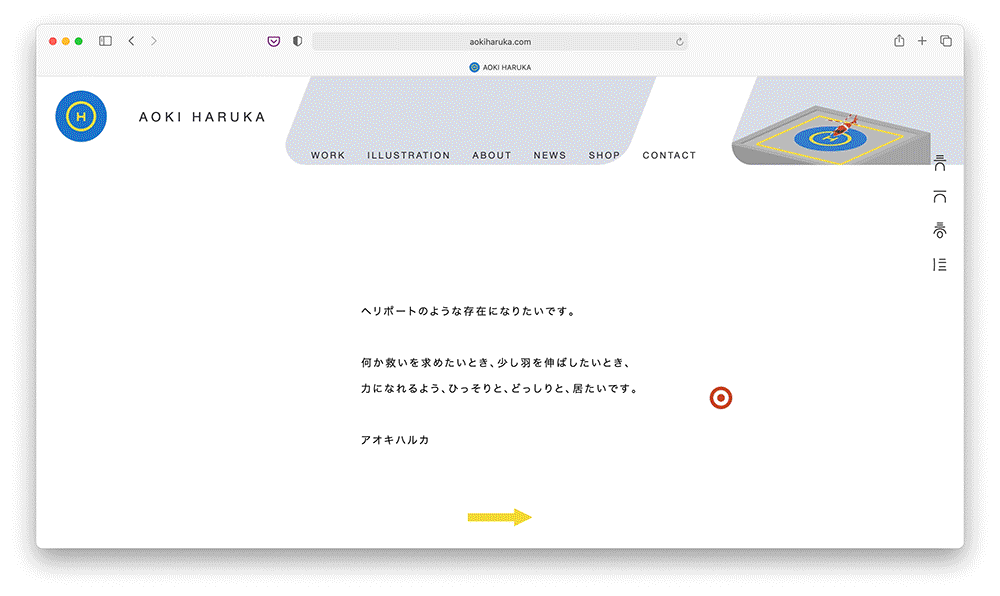
Task: Navigate to the NEWS section
Action: (549, 156)
